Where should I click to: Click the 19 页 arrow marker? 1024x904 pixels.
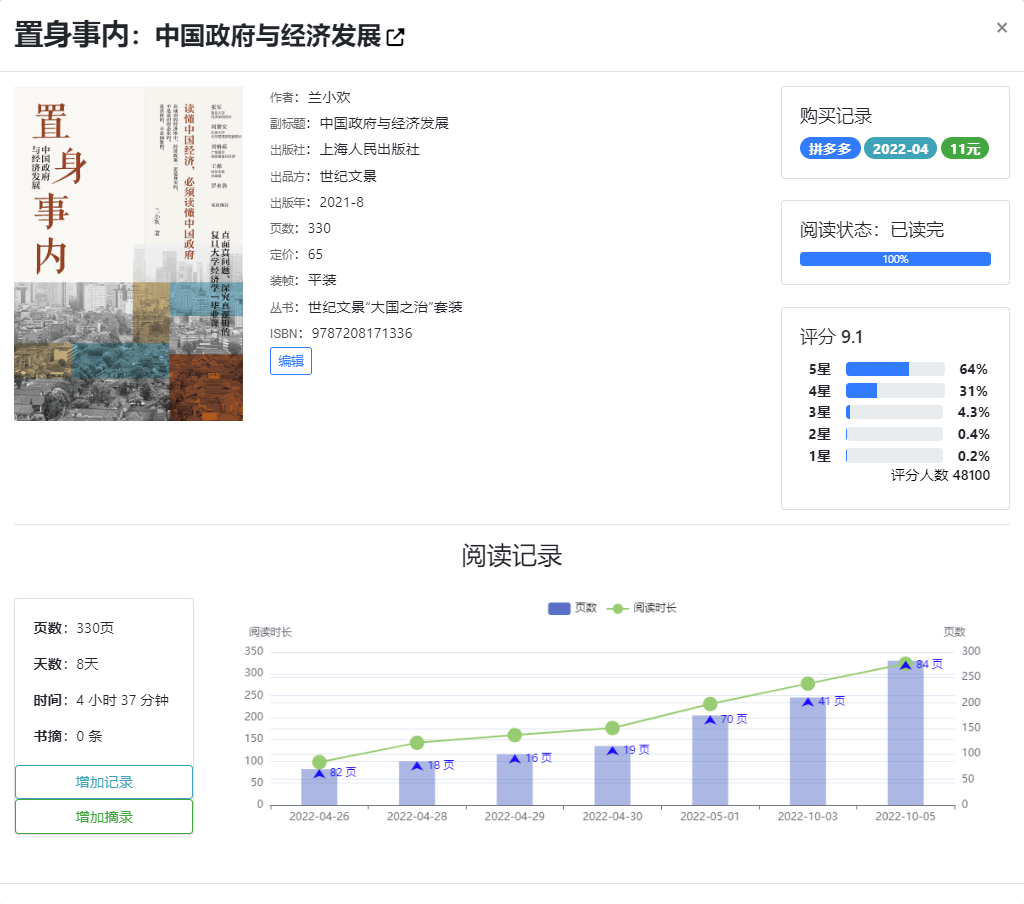click(613, 751)
